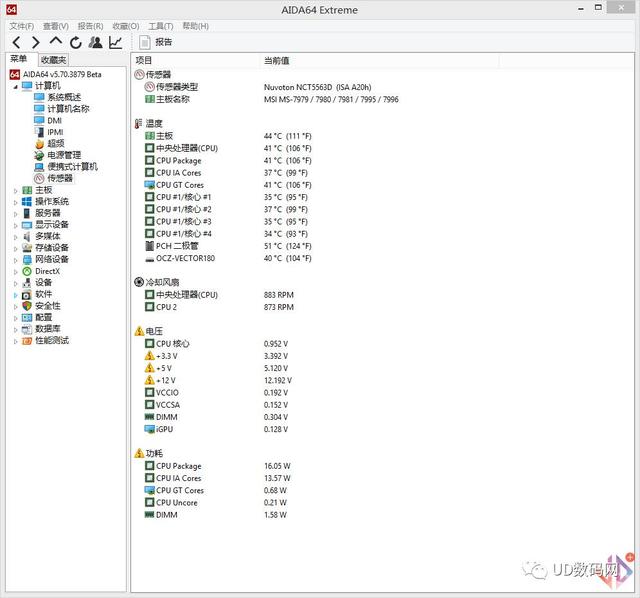
Task: Open the graph chart toolbar icon
Action: click(x=116, y=42)
